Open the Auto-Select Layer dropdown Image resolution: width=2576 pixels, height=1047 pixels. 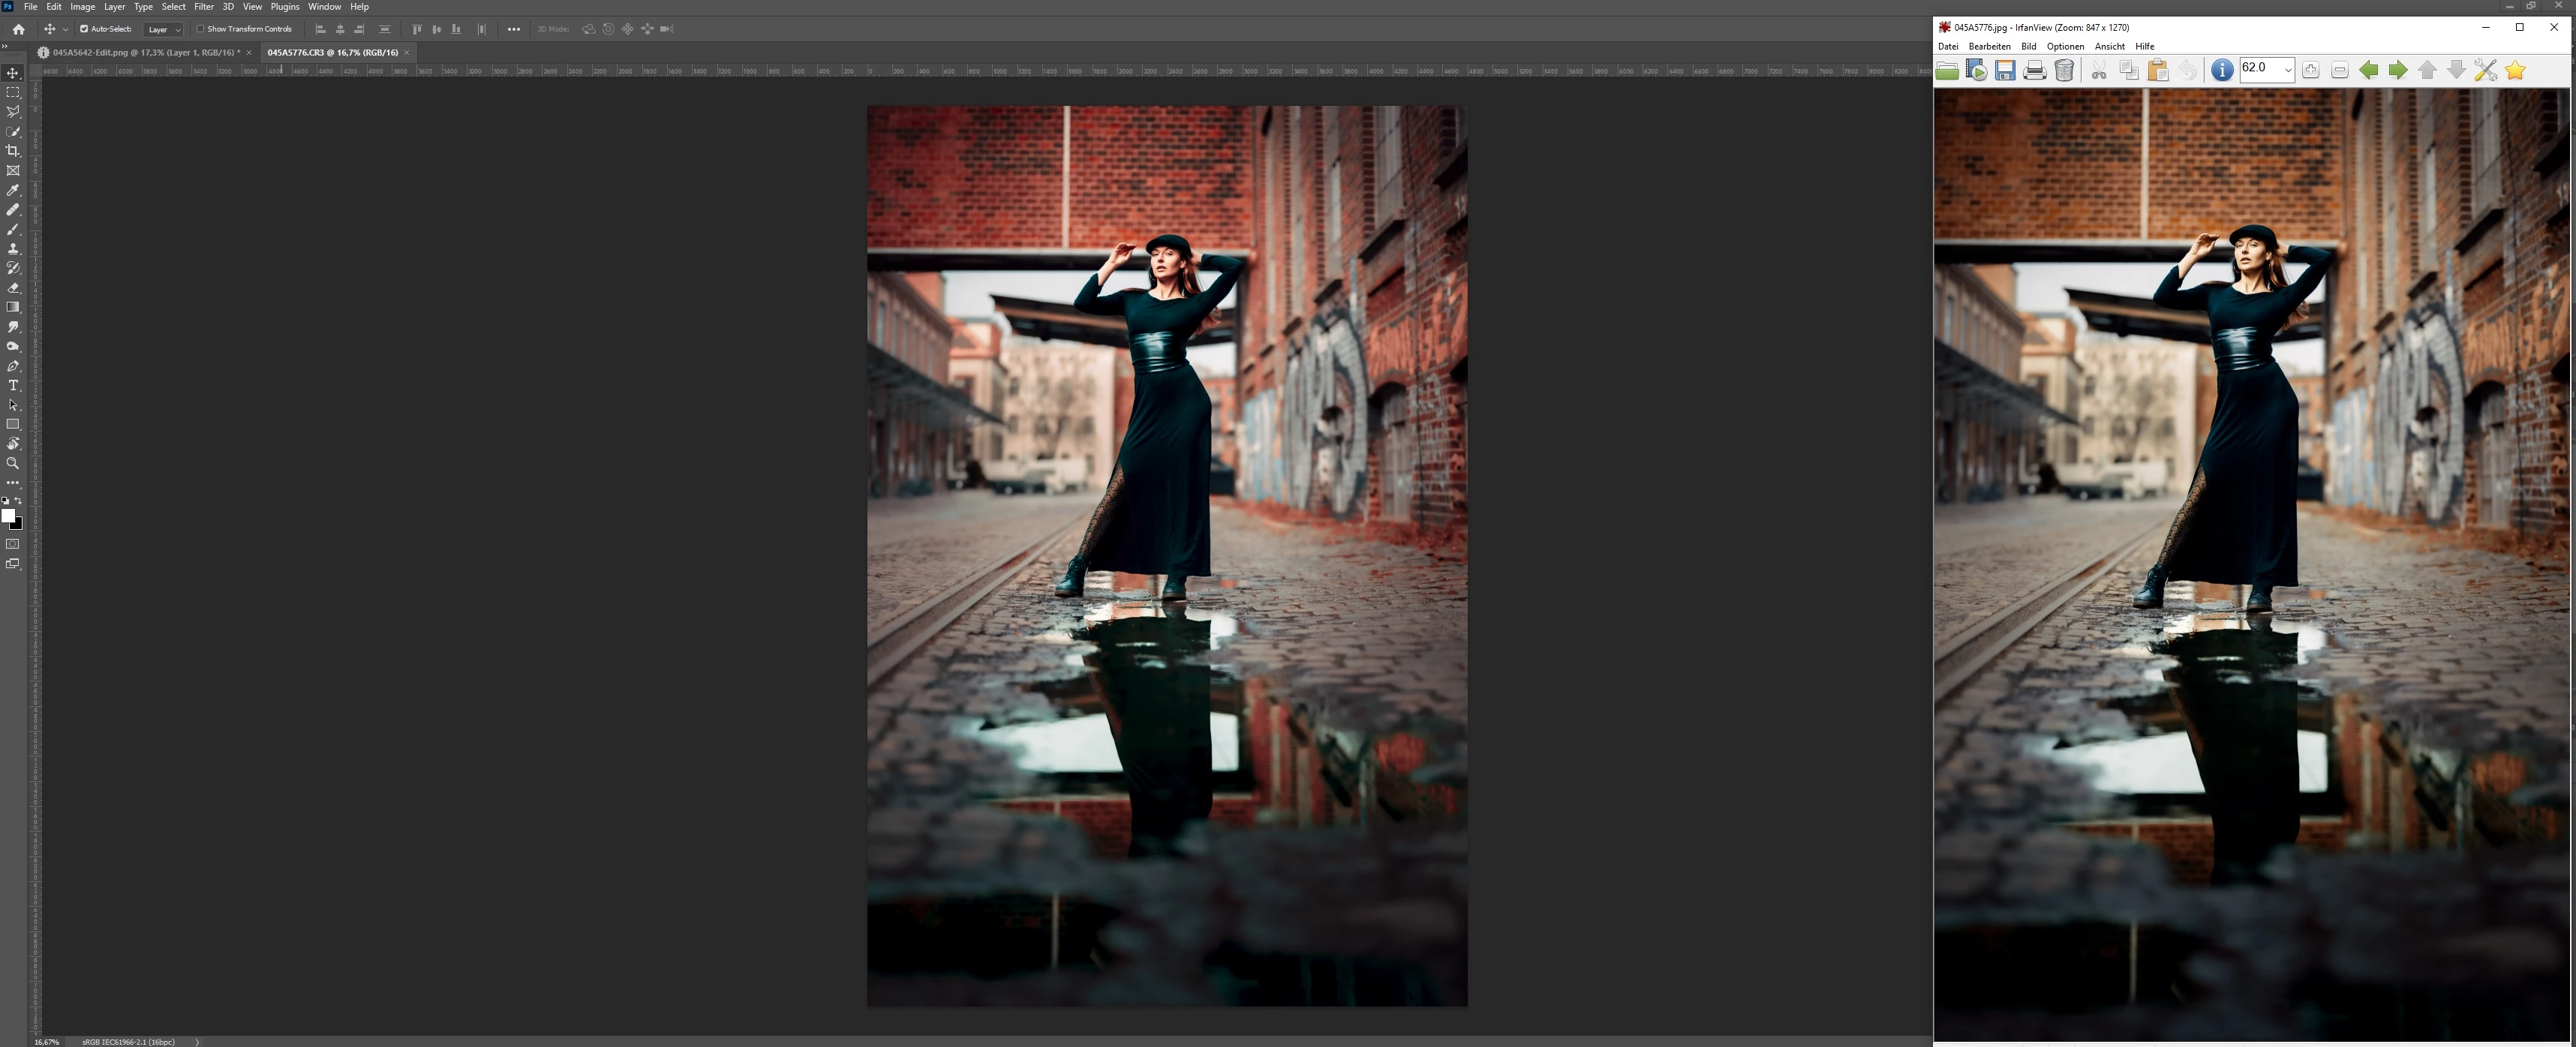click(163, 29)
